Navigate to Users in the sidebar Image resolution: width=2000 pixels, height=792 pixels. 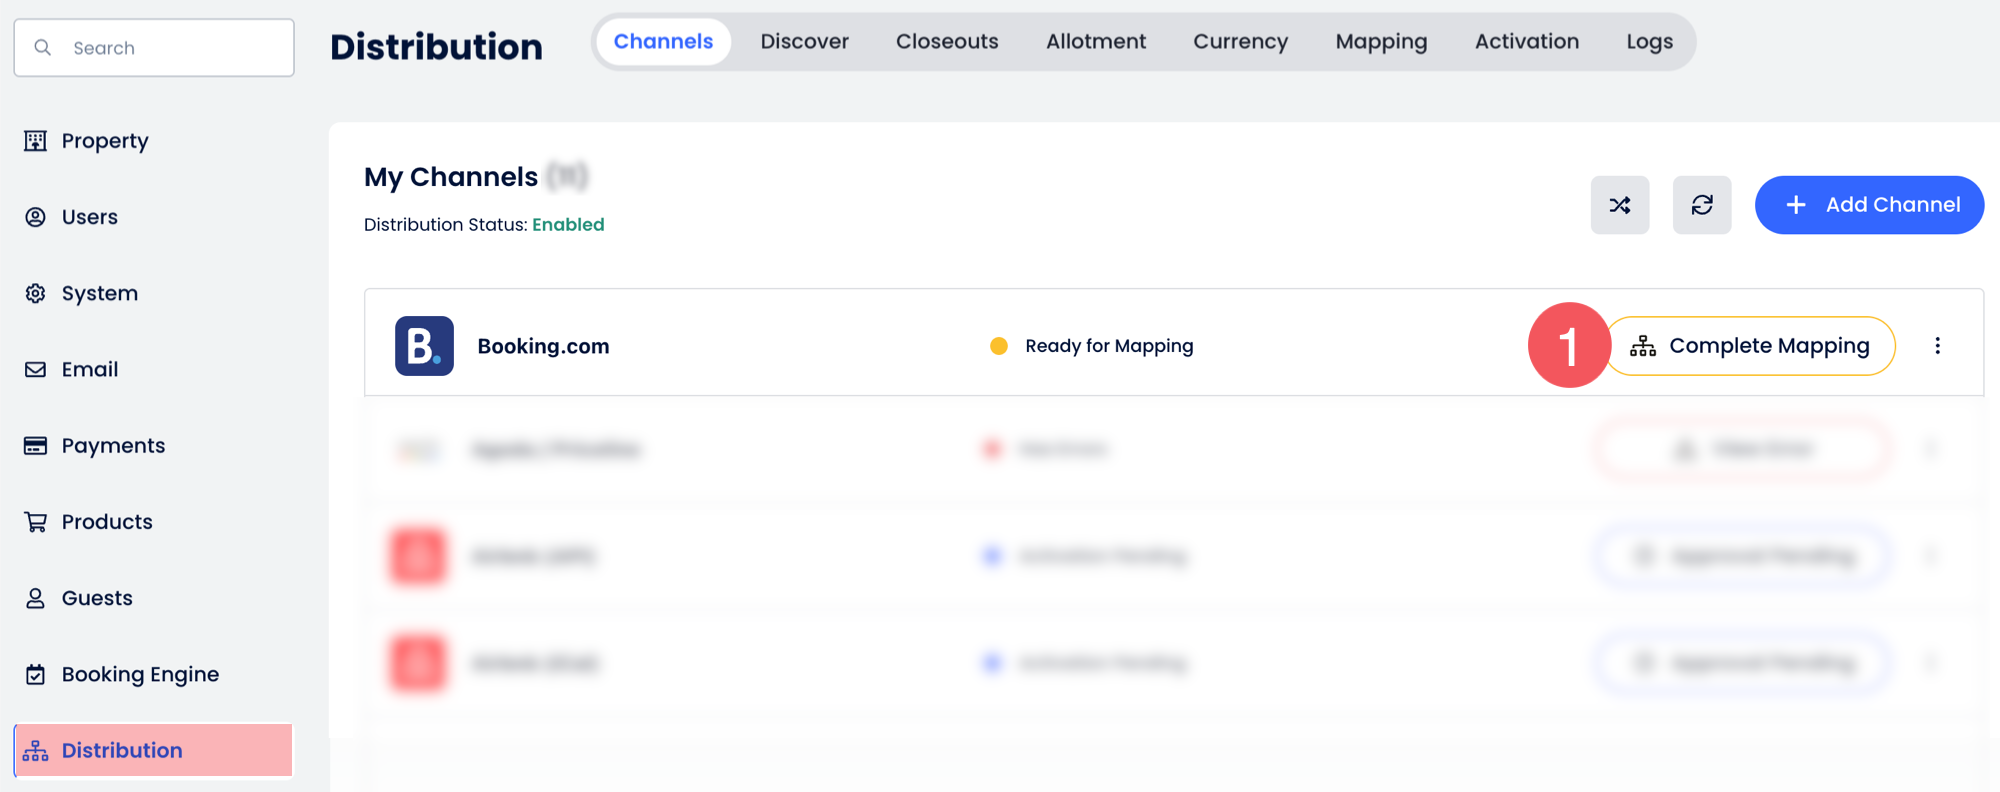coord(89,217)
